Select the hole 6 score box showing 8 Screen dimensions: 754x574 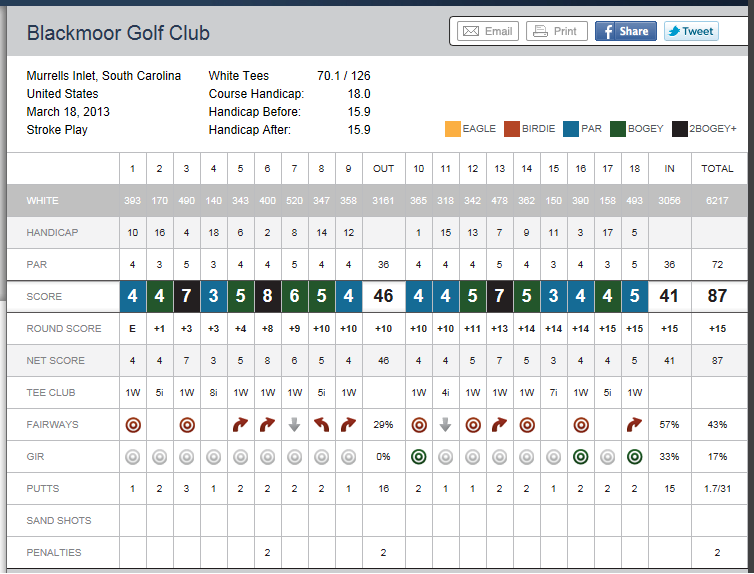tap(267, 297)
